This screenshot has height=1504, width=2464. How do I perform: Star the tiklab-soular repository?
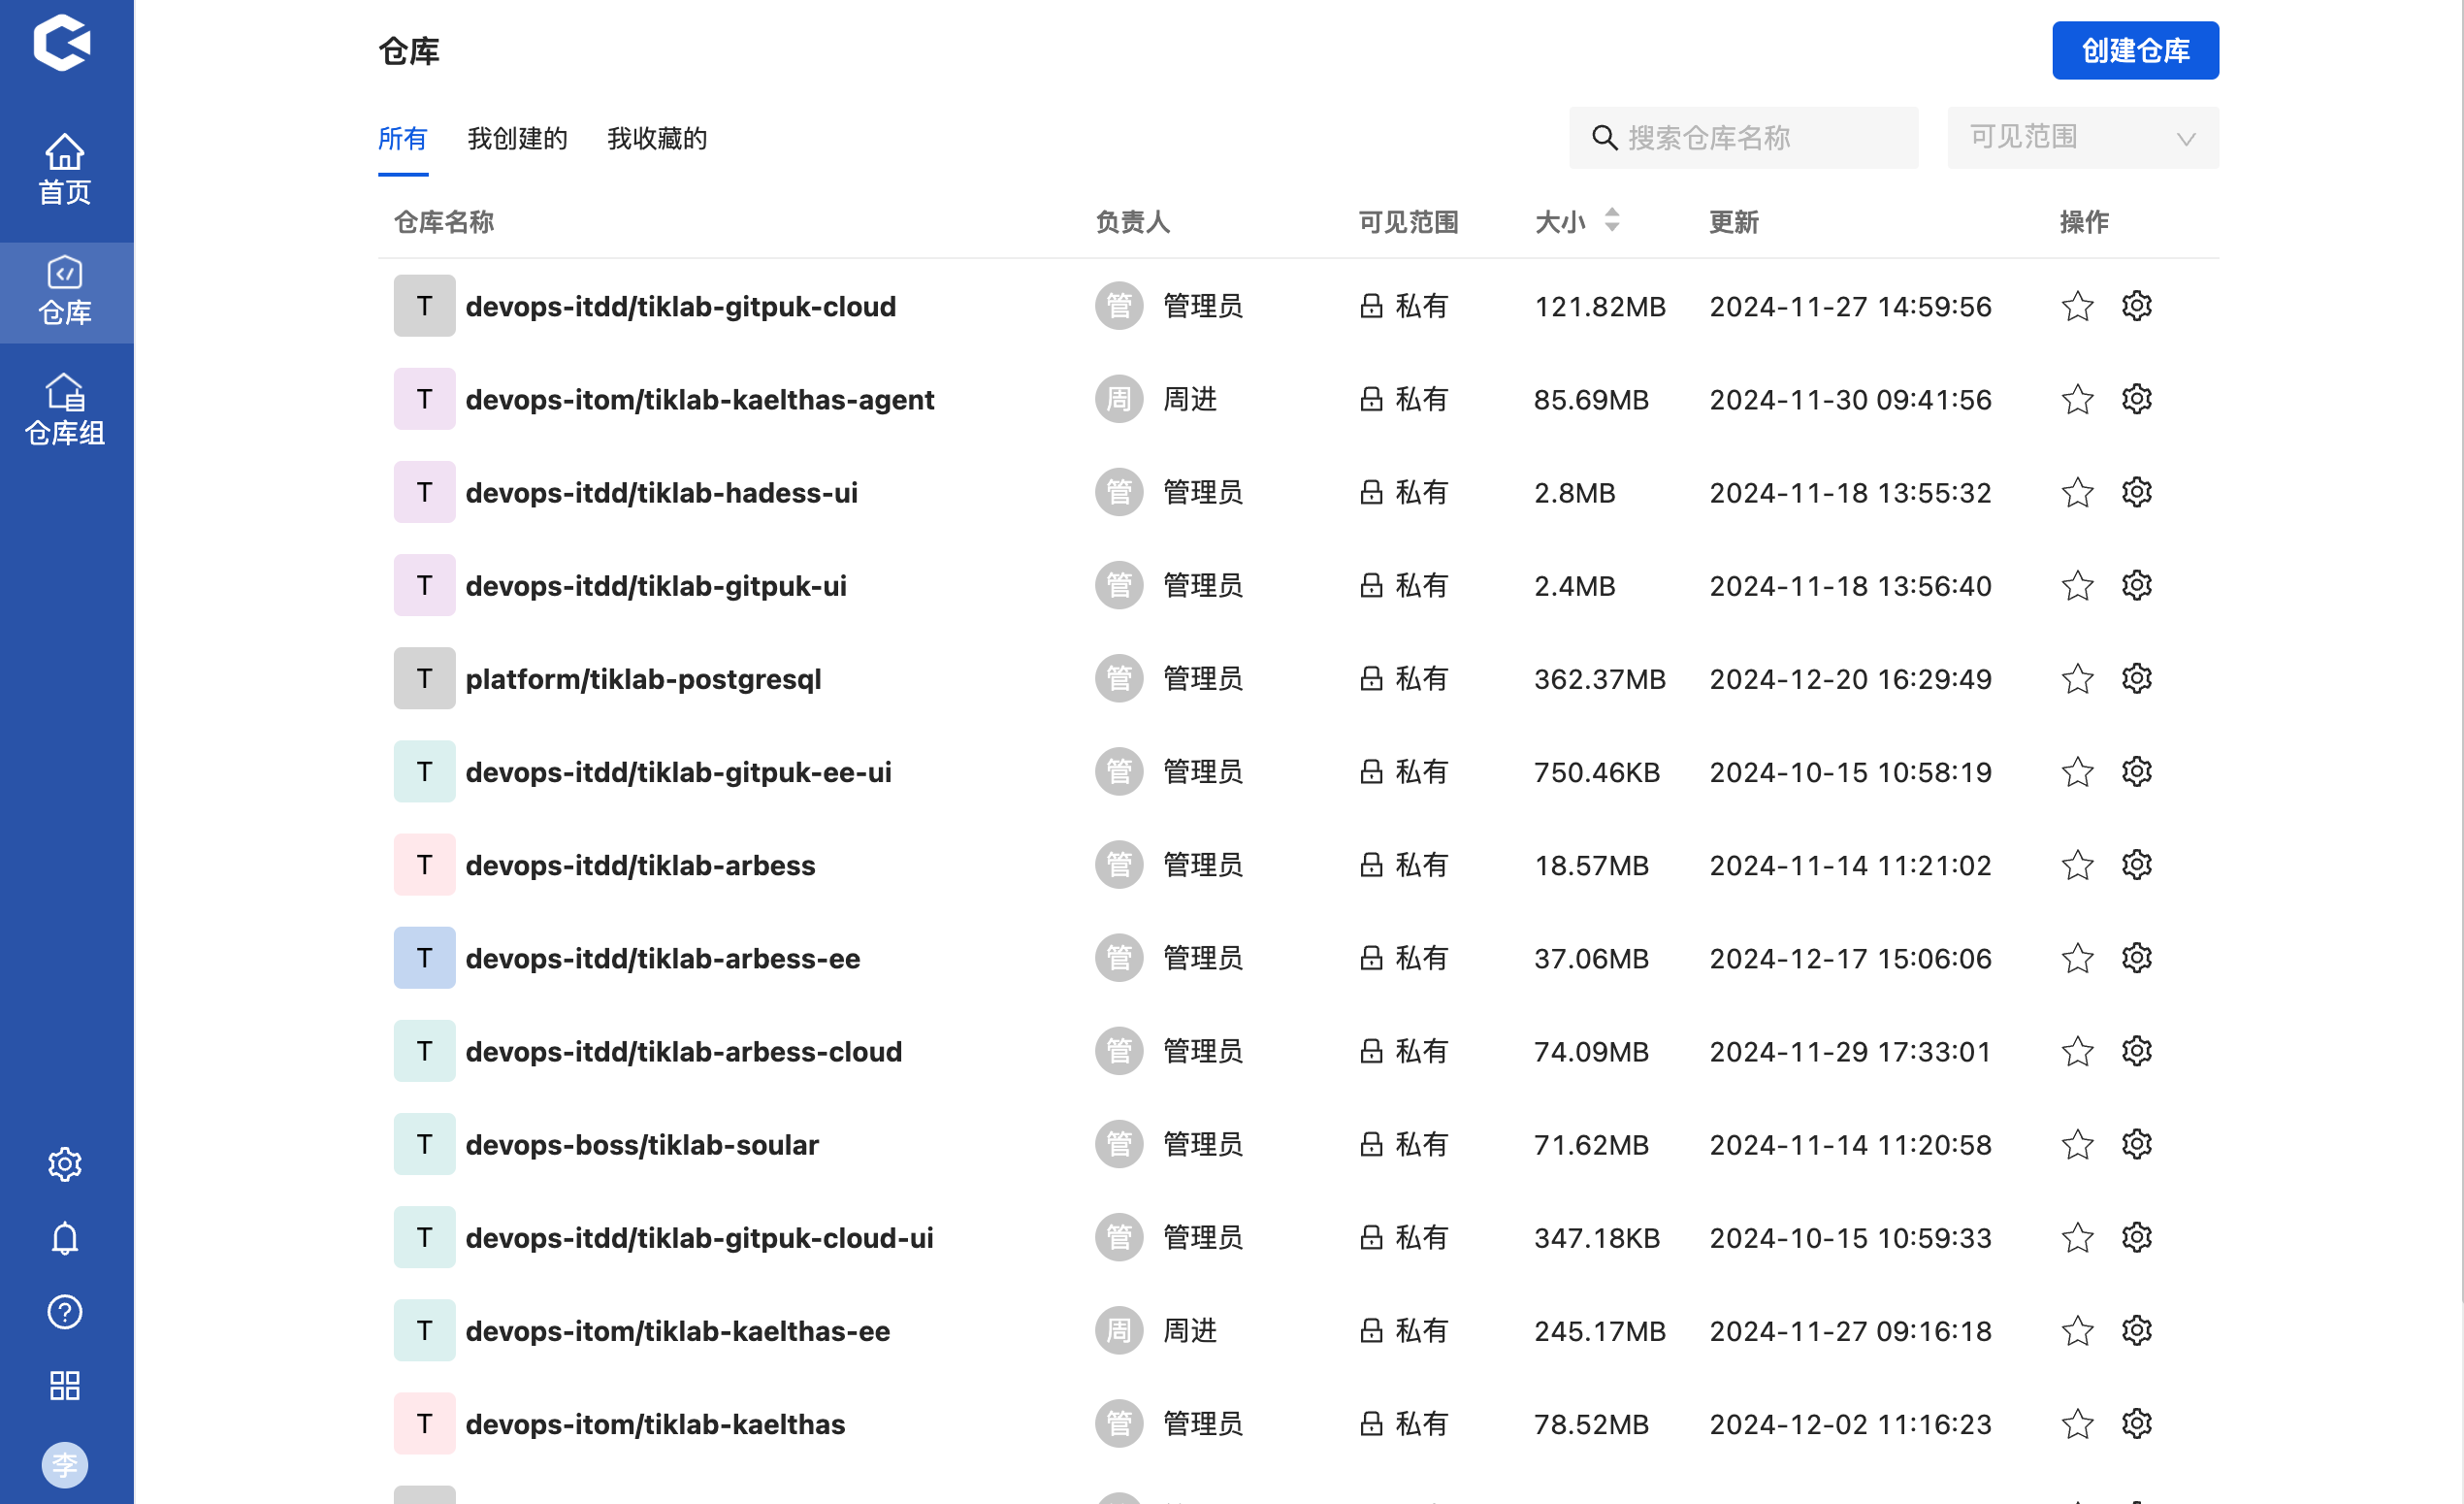pyautogui.click(x=2078, y=1144)
